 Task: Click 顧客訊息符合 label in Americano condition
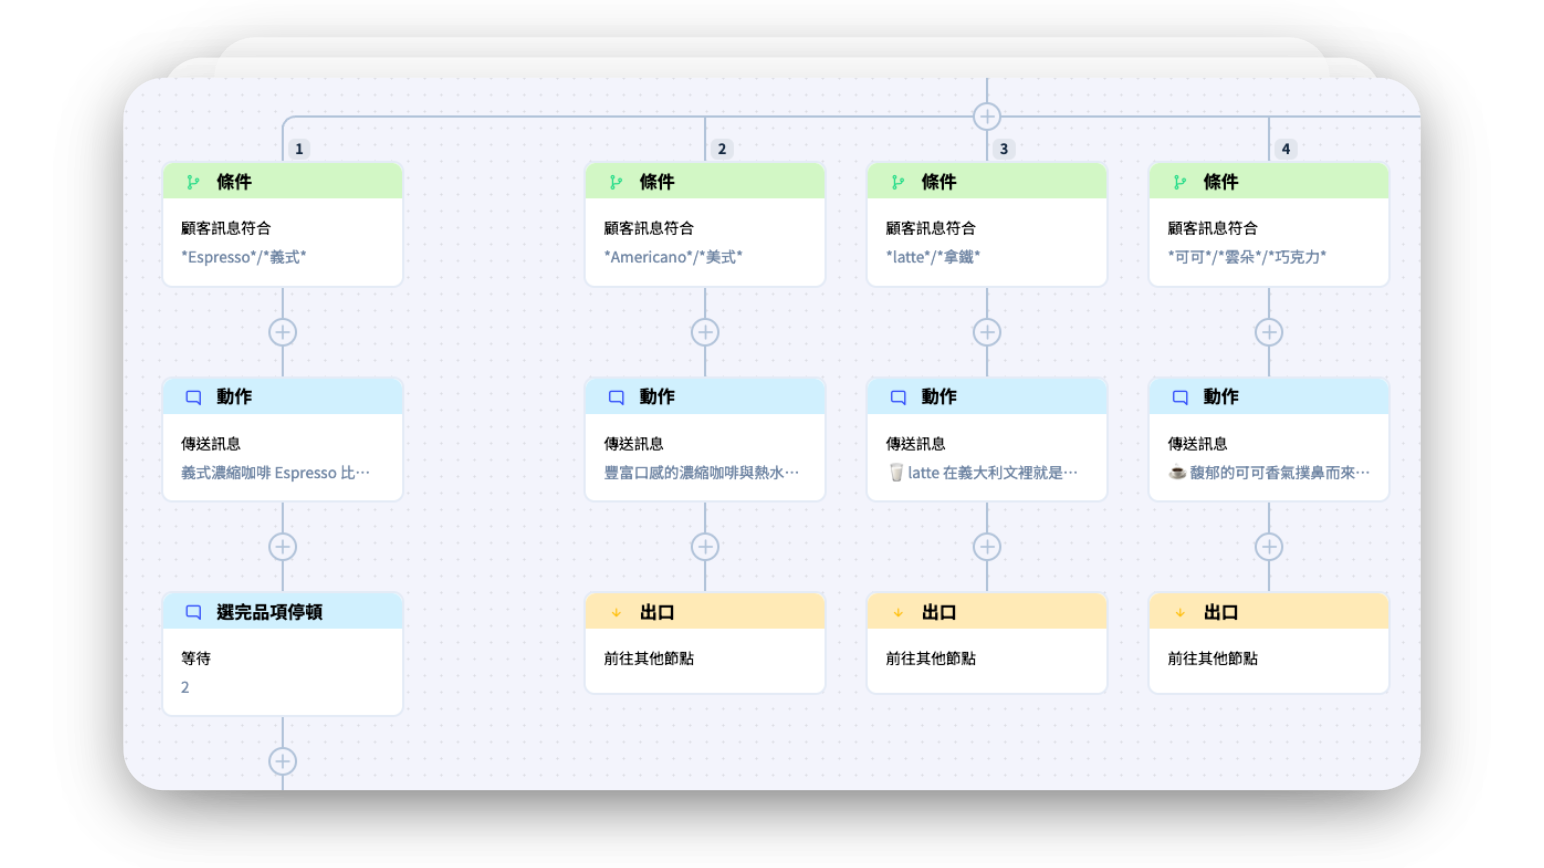click(648, 228)
